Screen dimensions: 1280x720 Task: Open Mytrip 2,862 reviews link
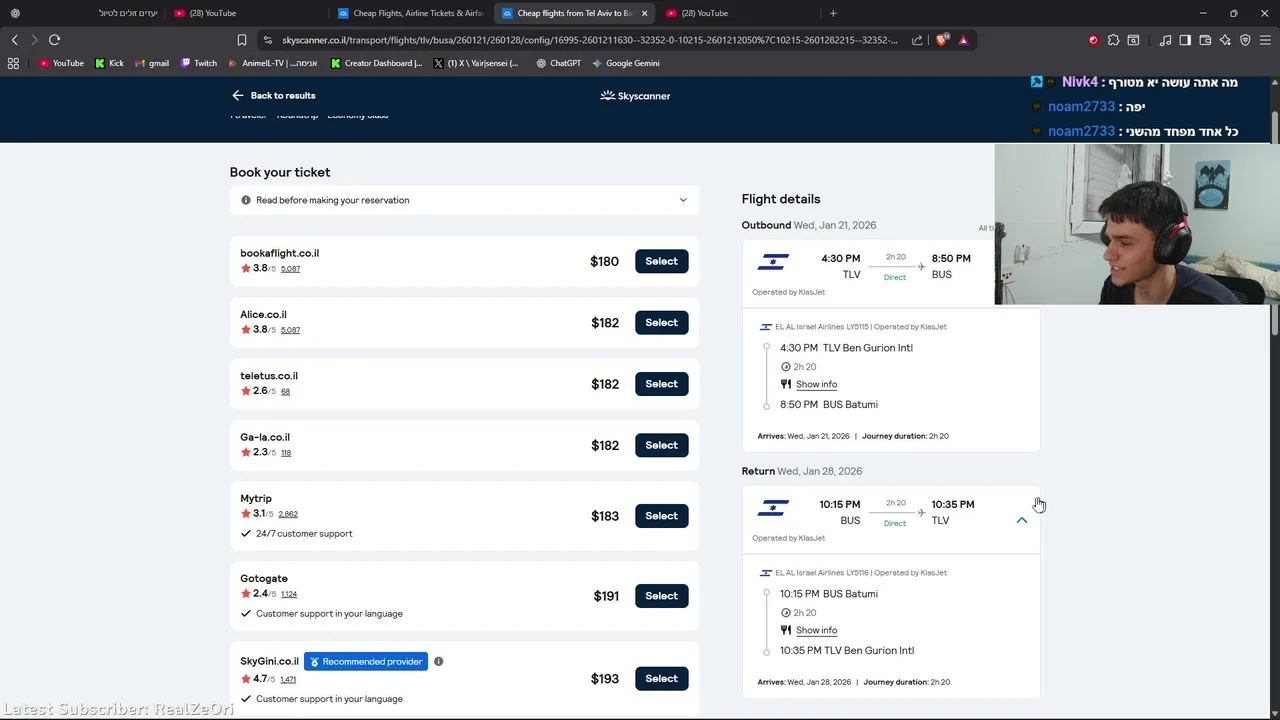(288, 514)
